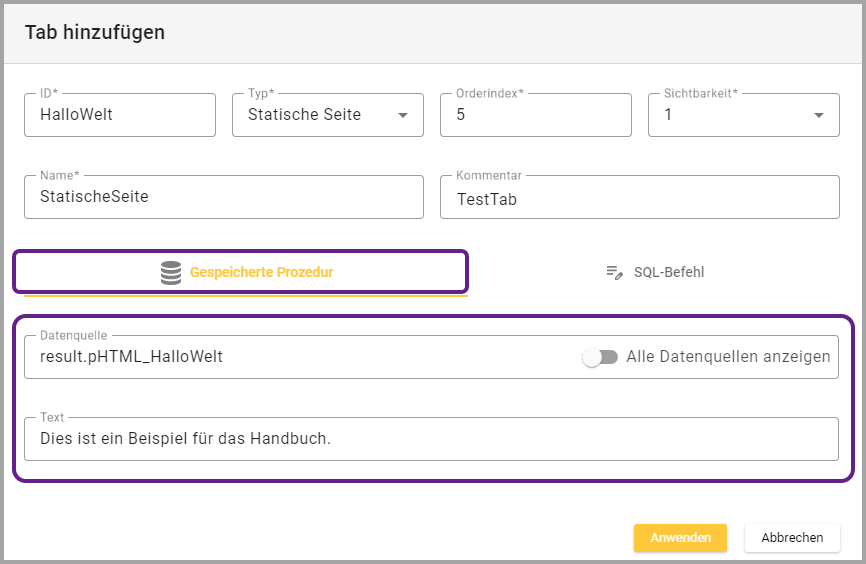Focus the ID field containing HalloWelt

(x=120, y=115)
